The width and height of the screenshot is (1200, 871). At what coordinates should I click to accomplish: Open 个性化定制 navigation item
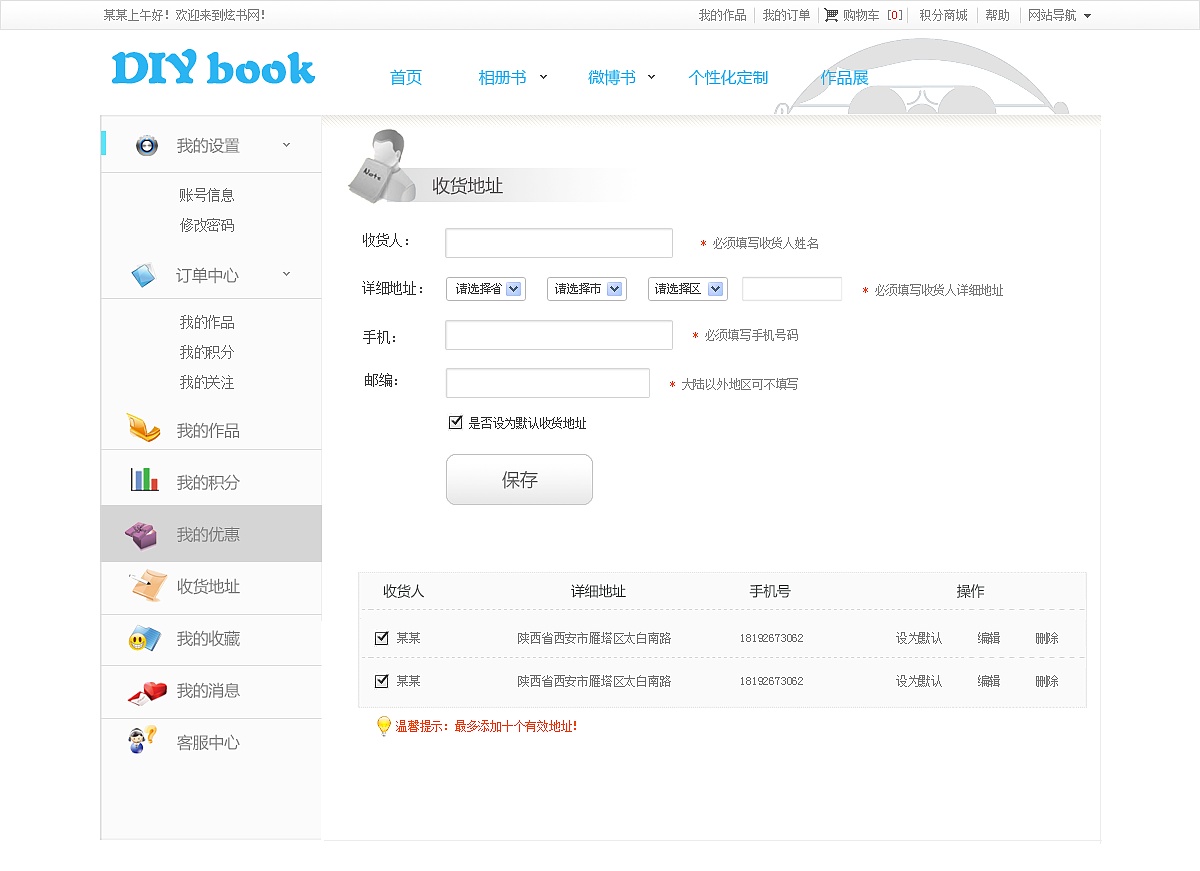[x=728, y=77]
